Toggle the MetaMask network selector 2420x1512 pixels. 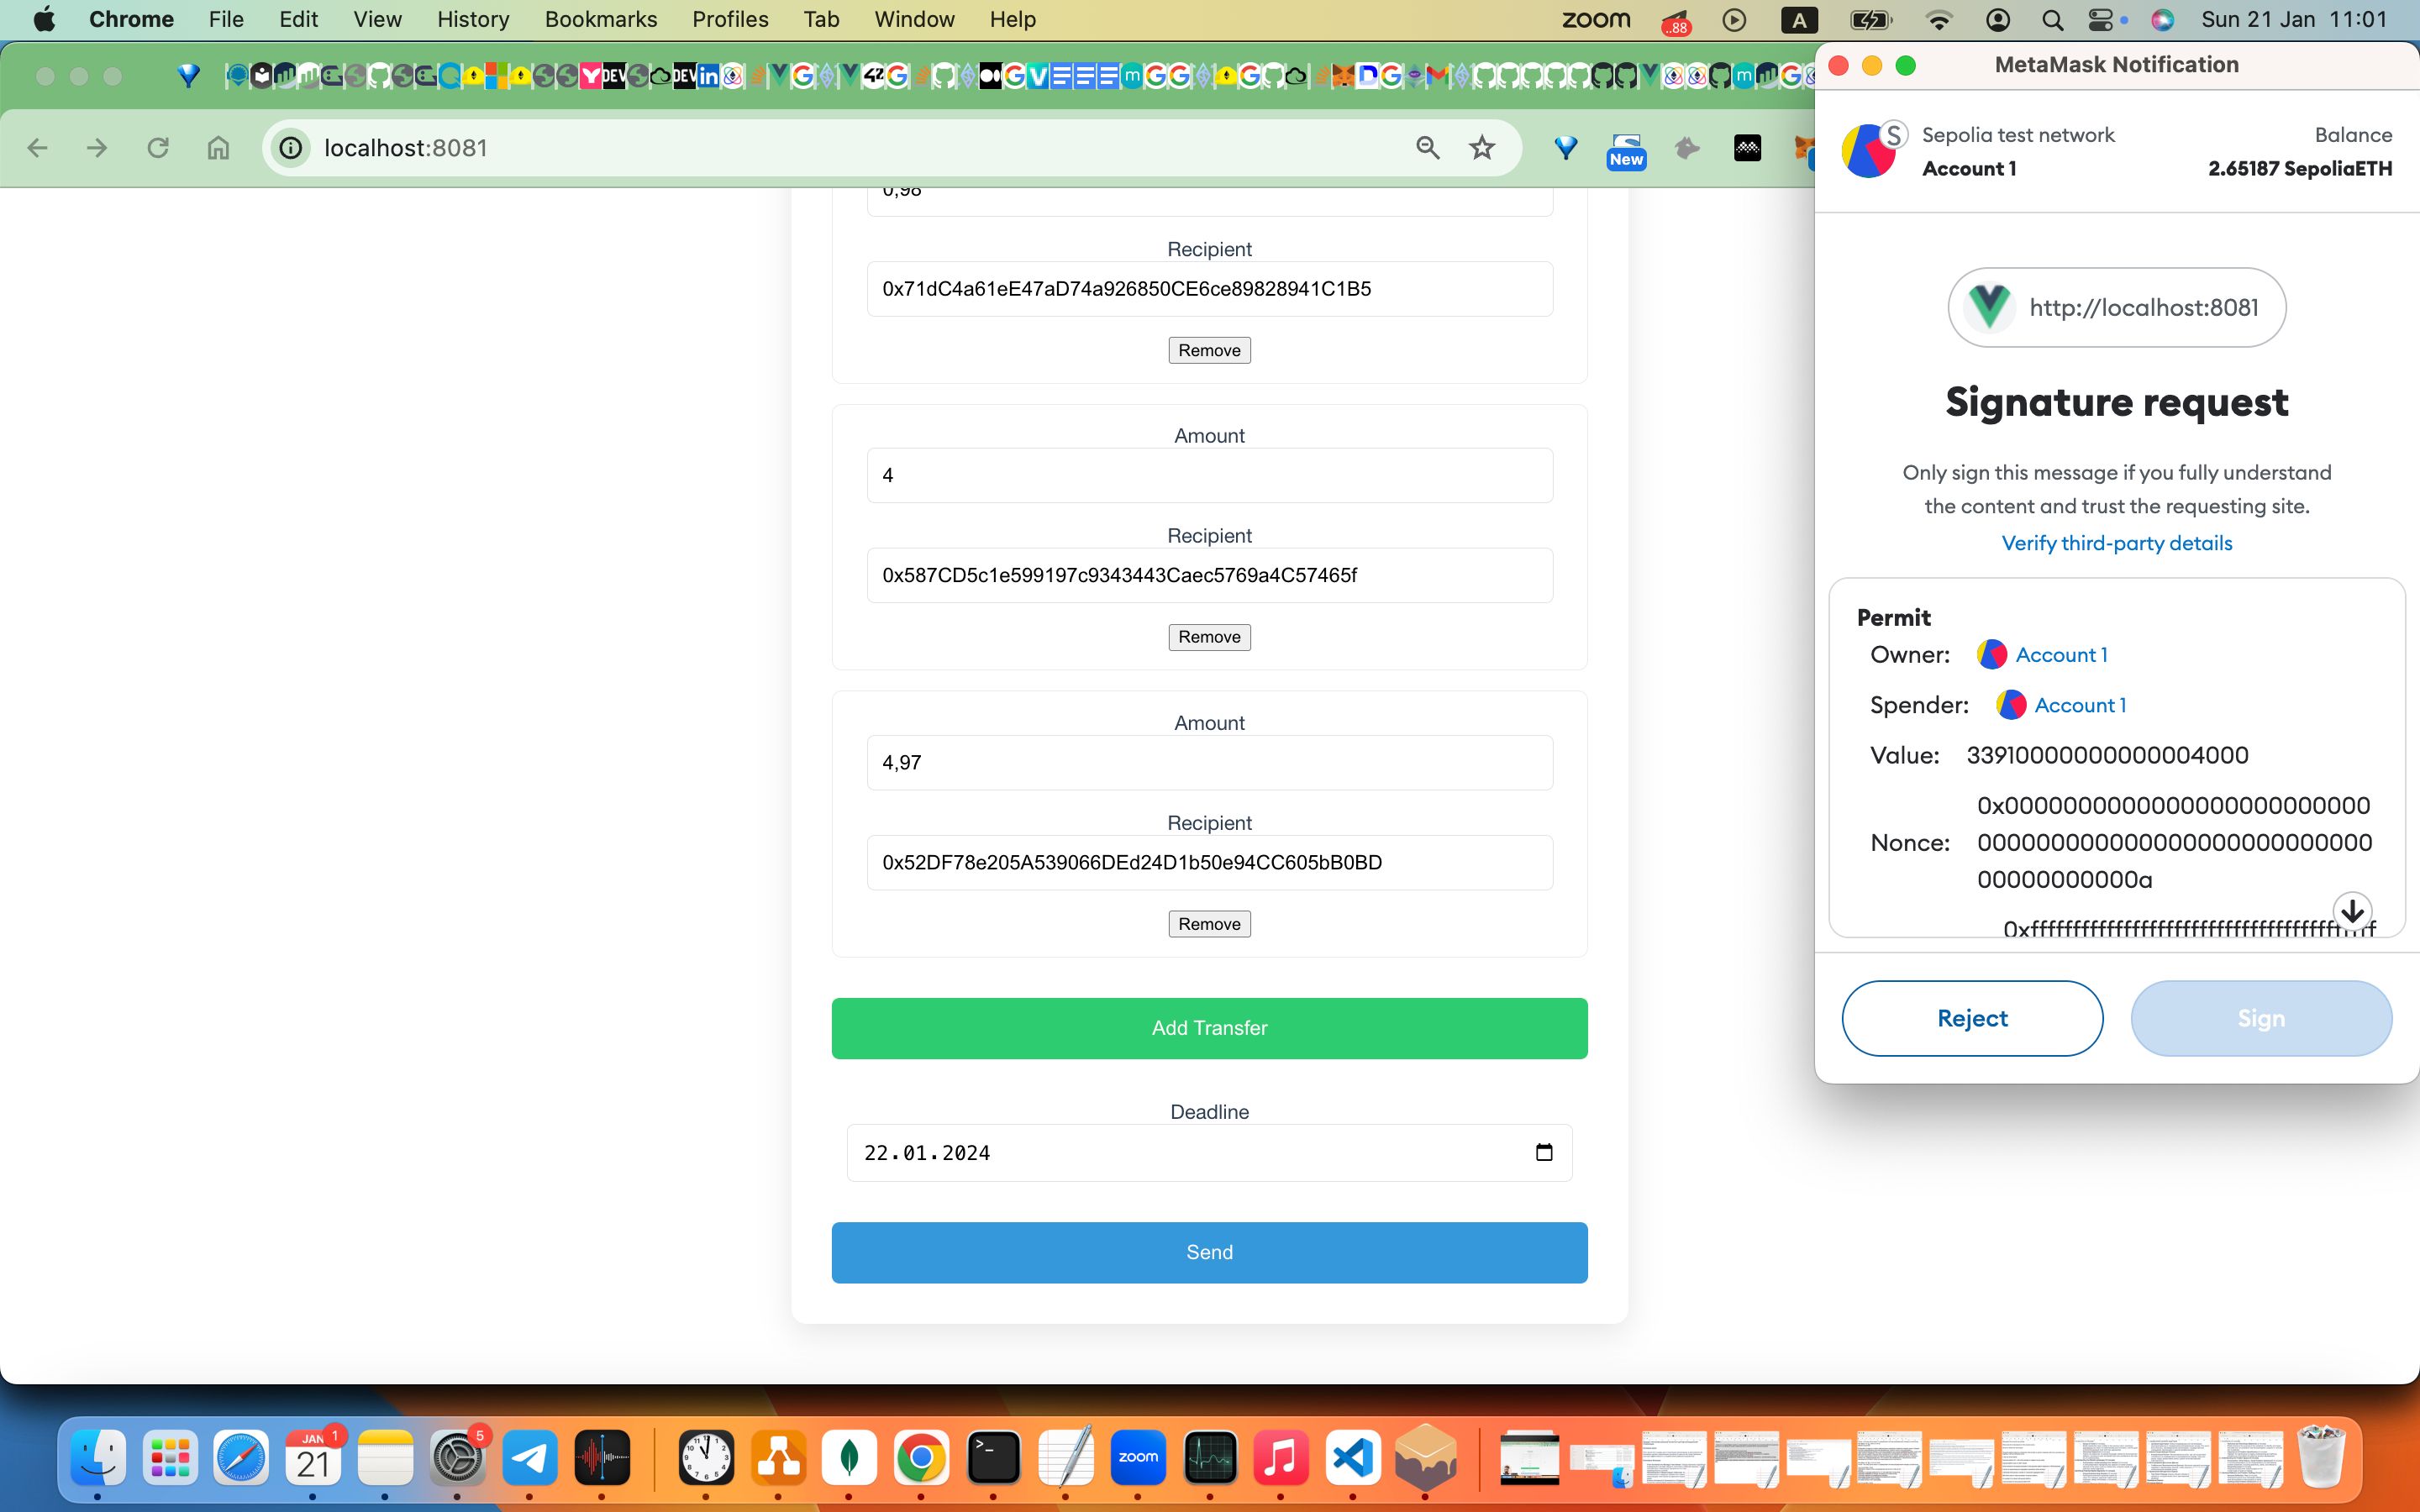(2018, 134)
